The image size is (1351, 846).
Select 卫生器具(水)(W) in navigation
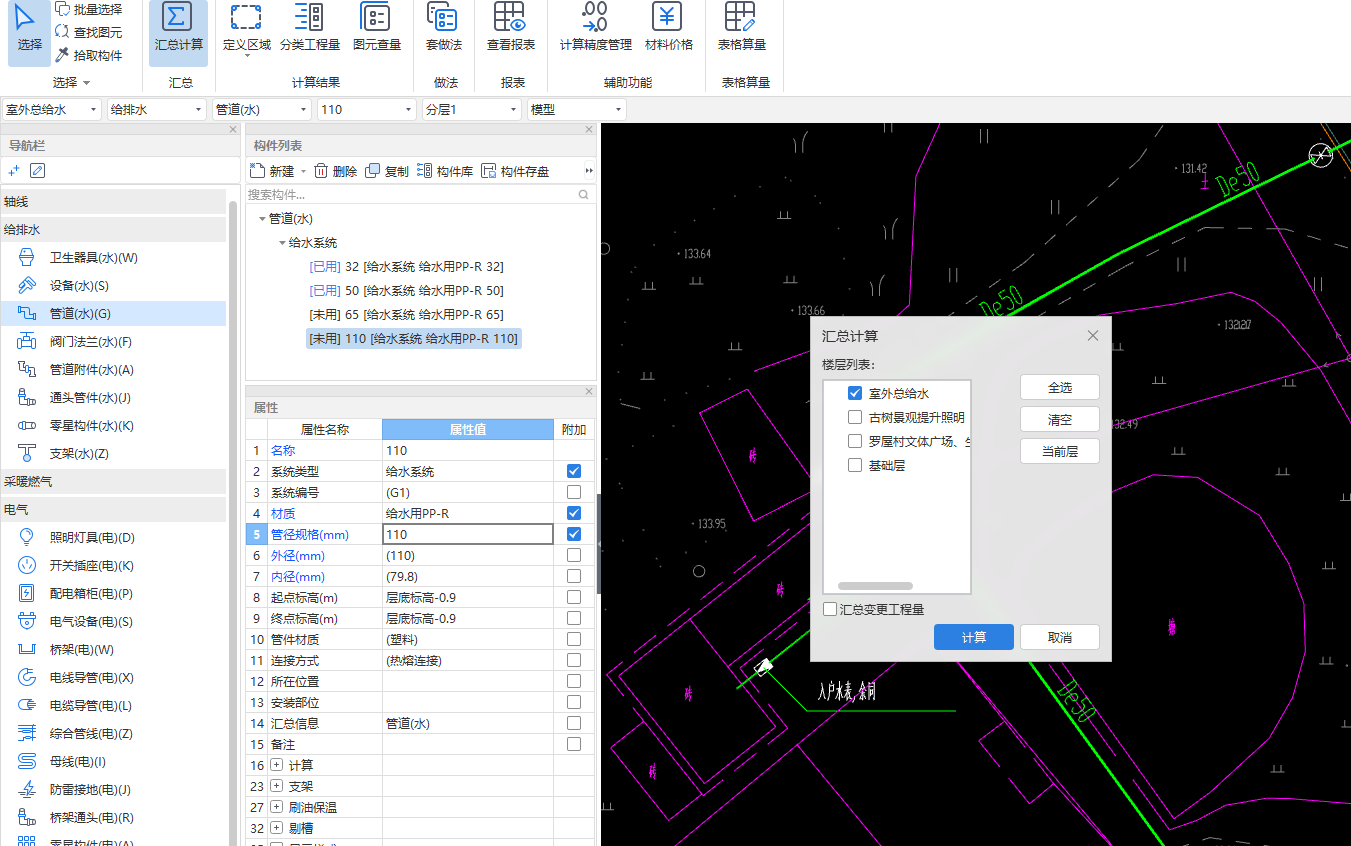click(x=113, y=258)
